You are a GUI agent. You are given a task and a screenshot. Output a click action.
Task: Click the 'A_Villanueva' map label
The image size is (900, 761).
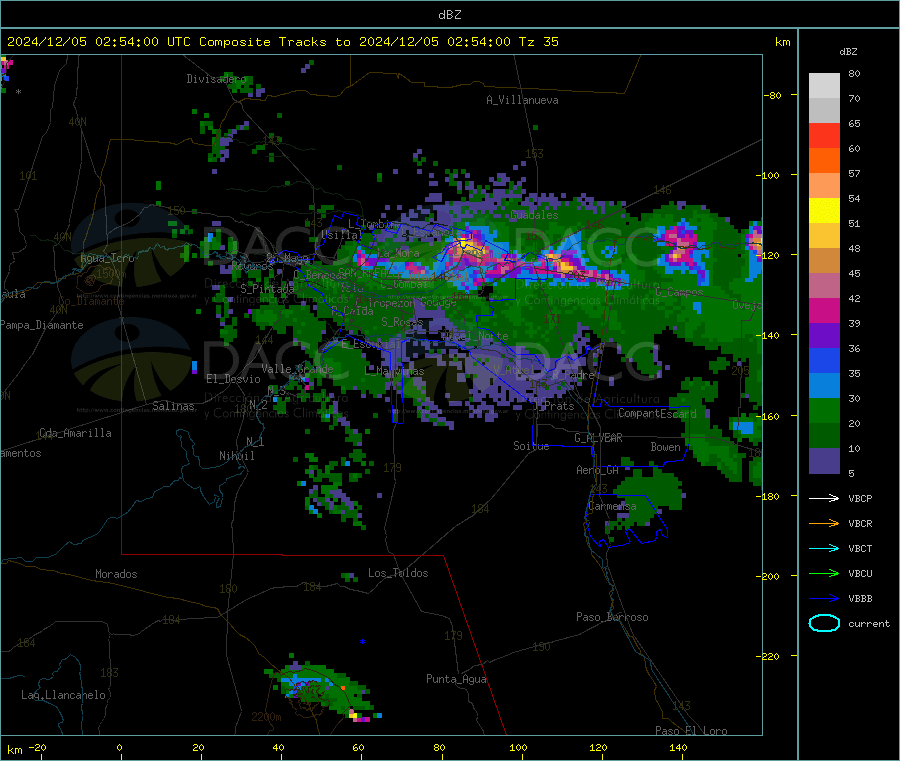point(522,100)
